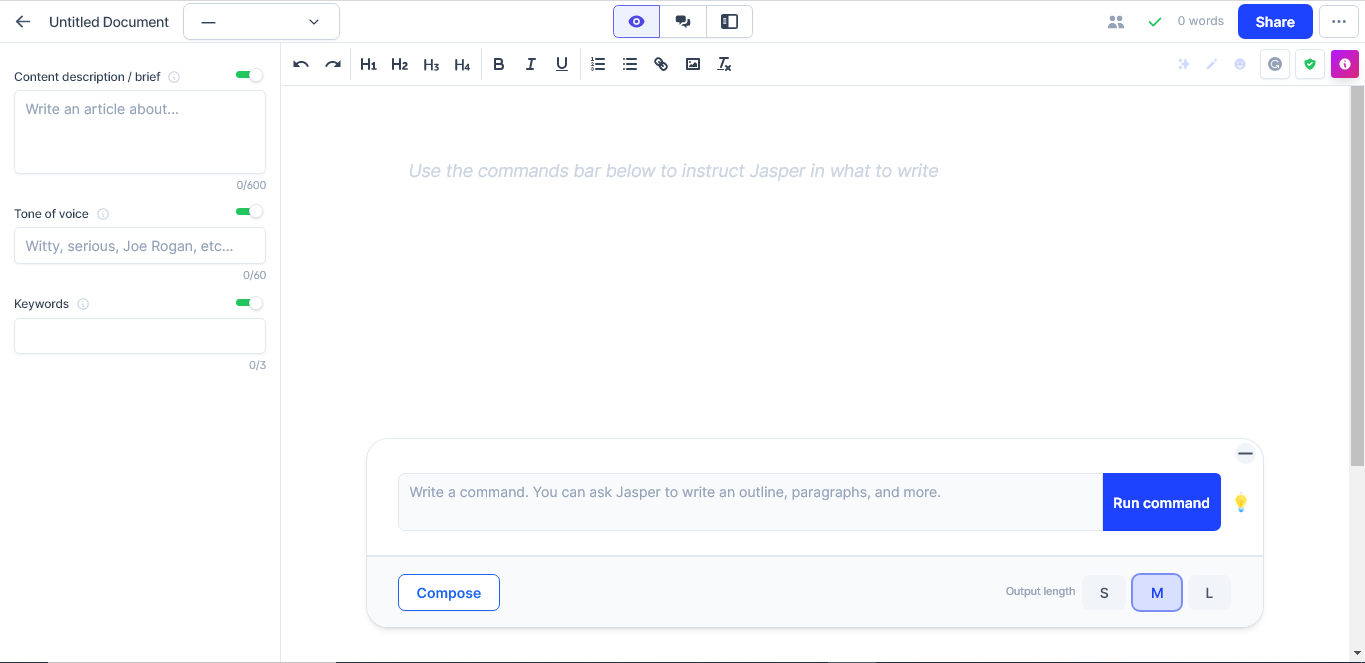Switch to chat mode view

(683, 21)
